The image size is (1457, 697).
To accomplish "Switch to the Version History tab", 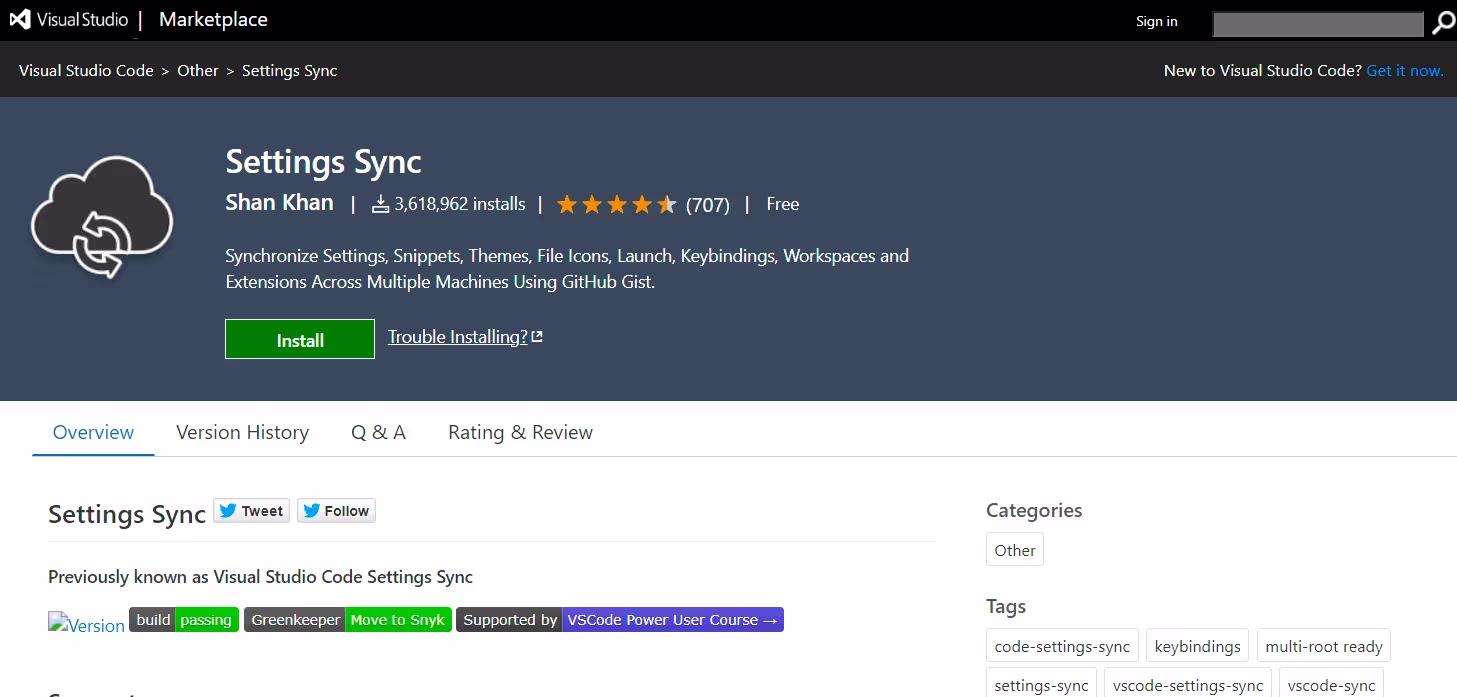I will click(242, 433).
